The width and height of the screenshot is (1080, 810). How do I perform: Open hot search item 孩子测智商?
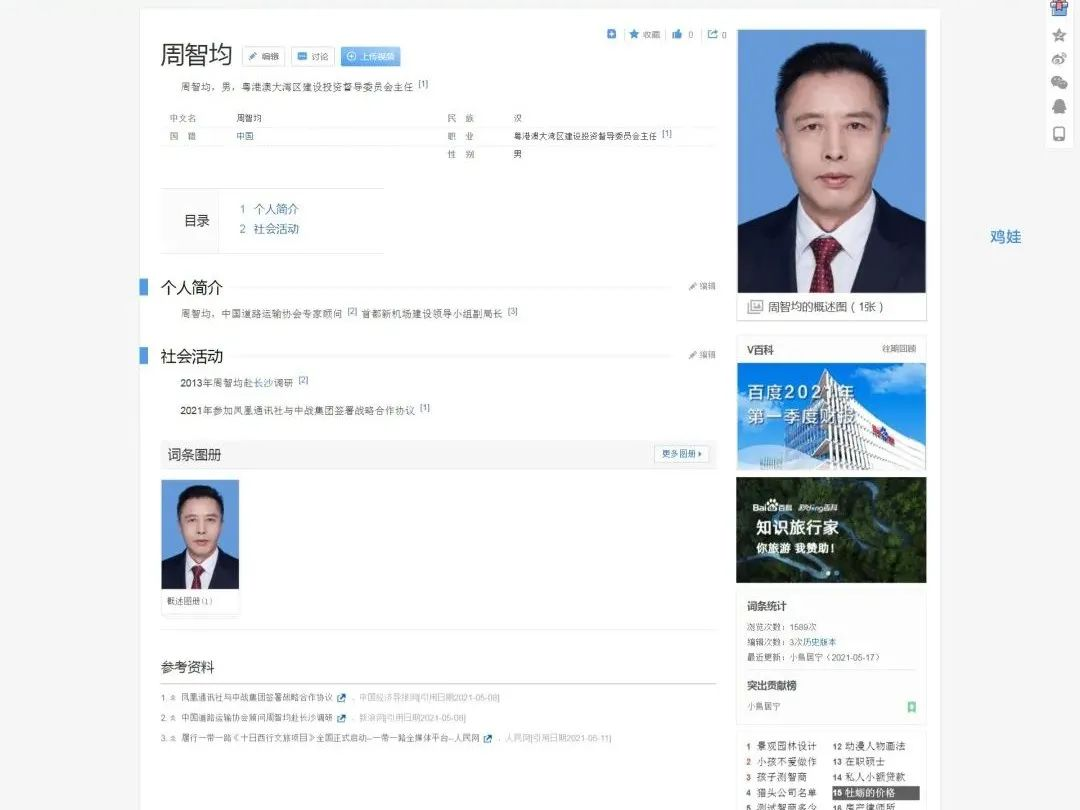point(782,777)
